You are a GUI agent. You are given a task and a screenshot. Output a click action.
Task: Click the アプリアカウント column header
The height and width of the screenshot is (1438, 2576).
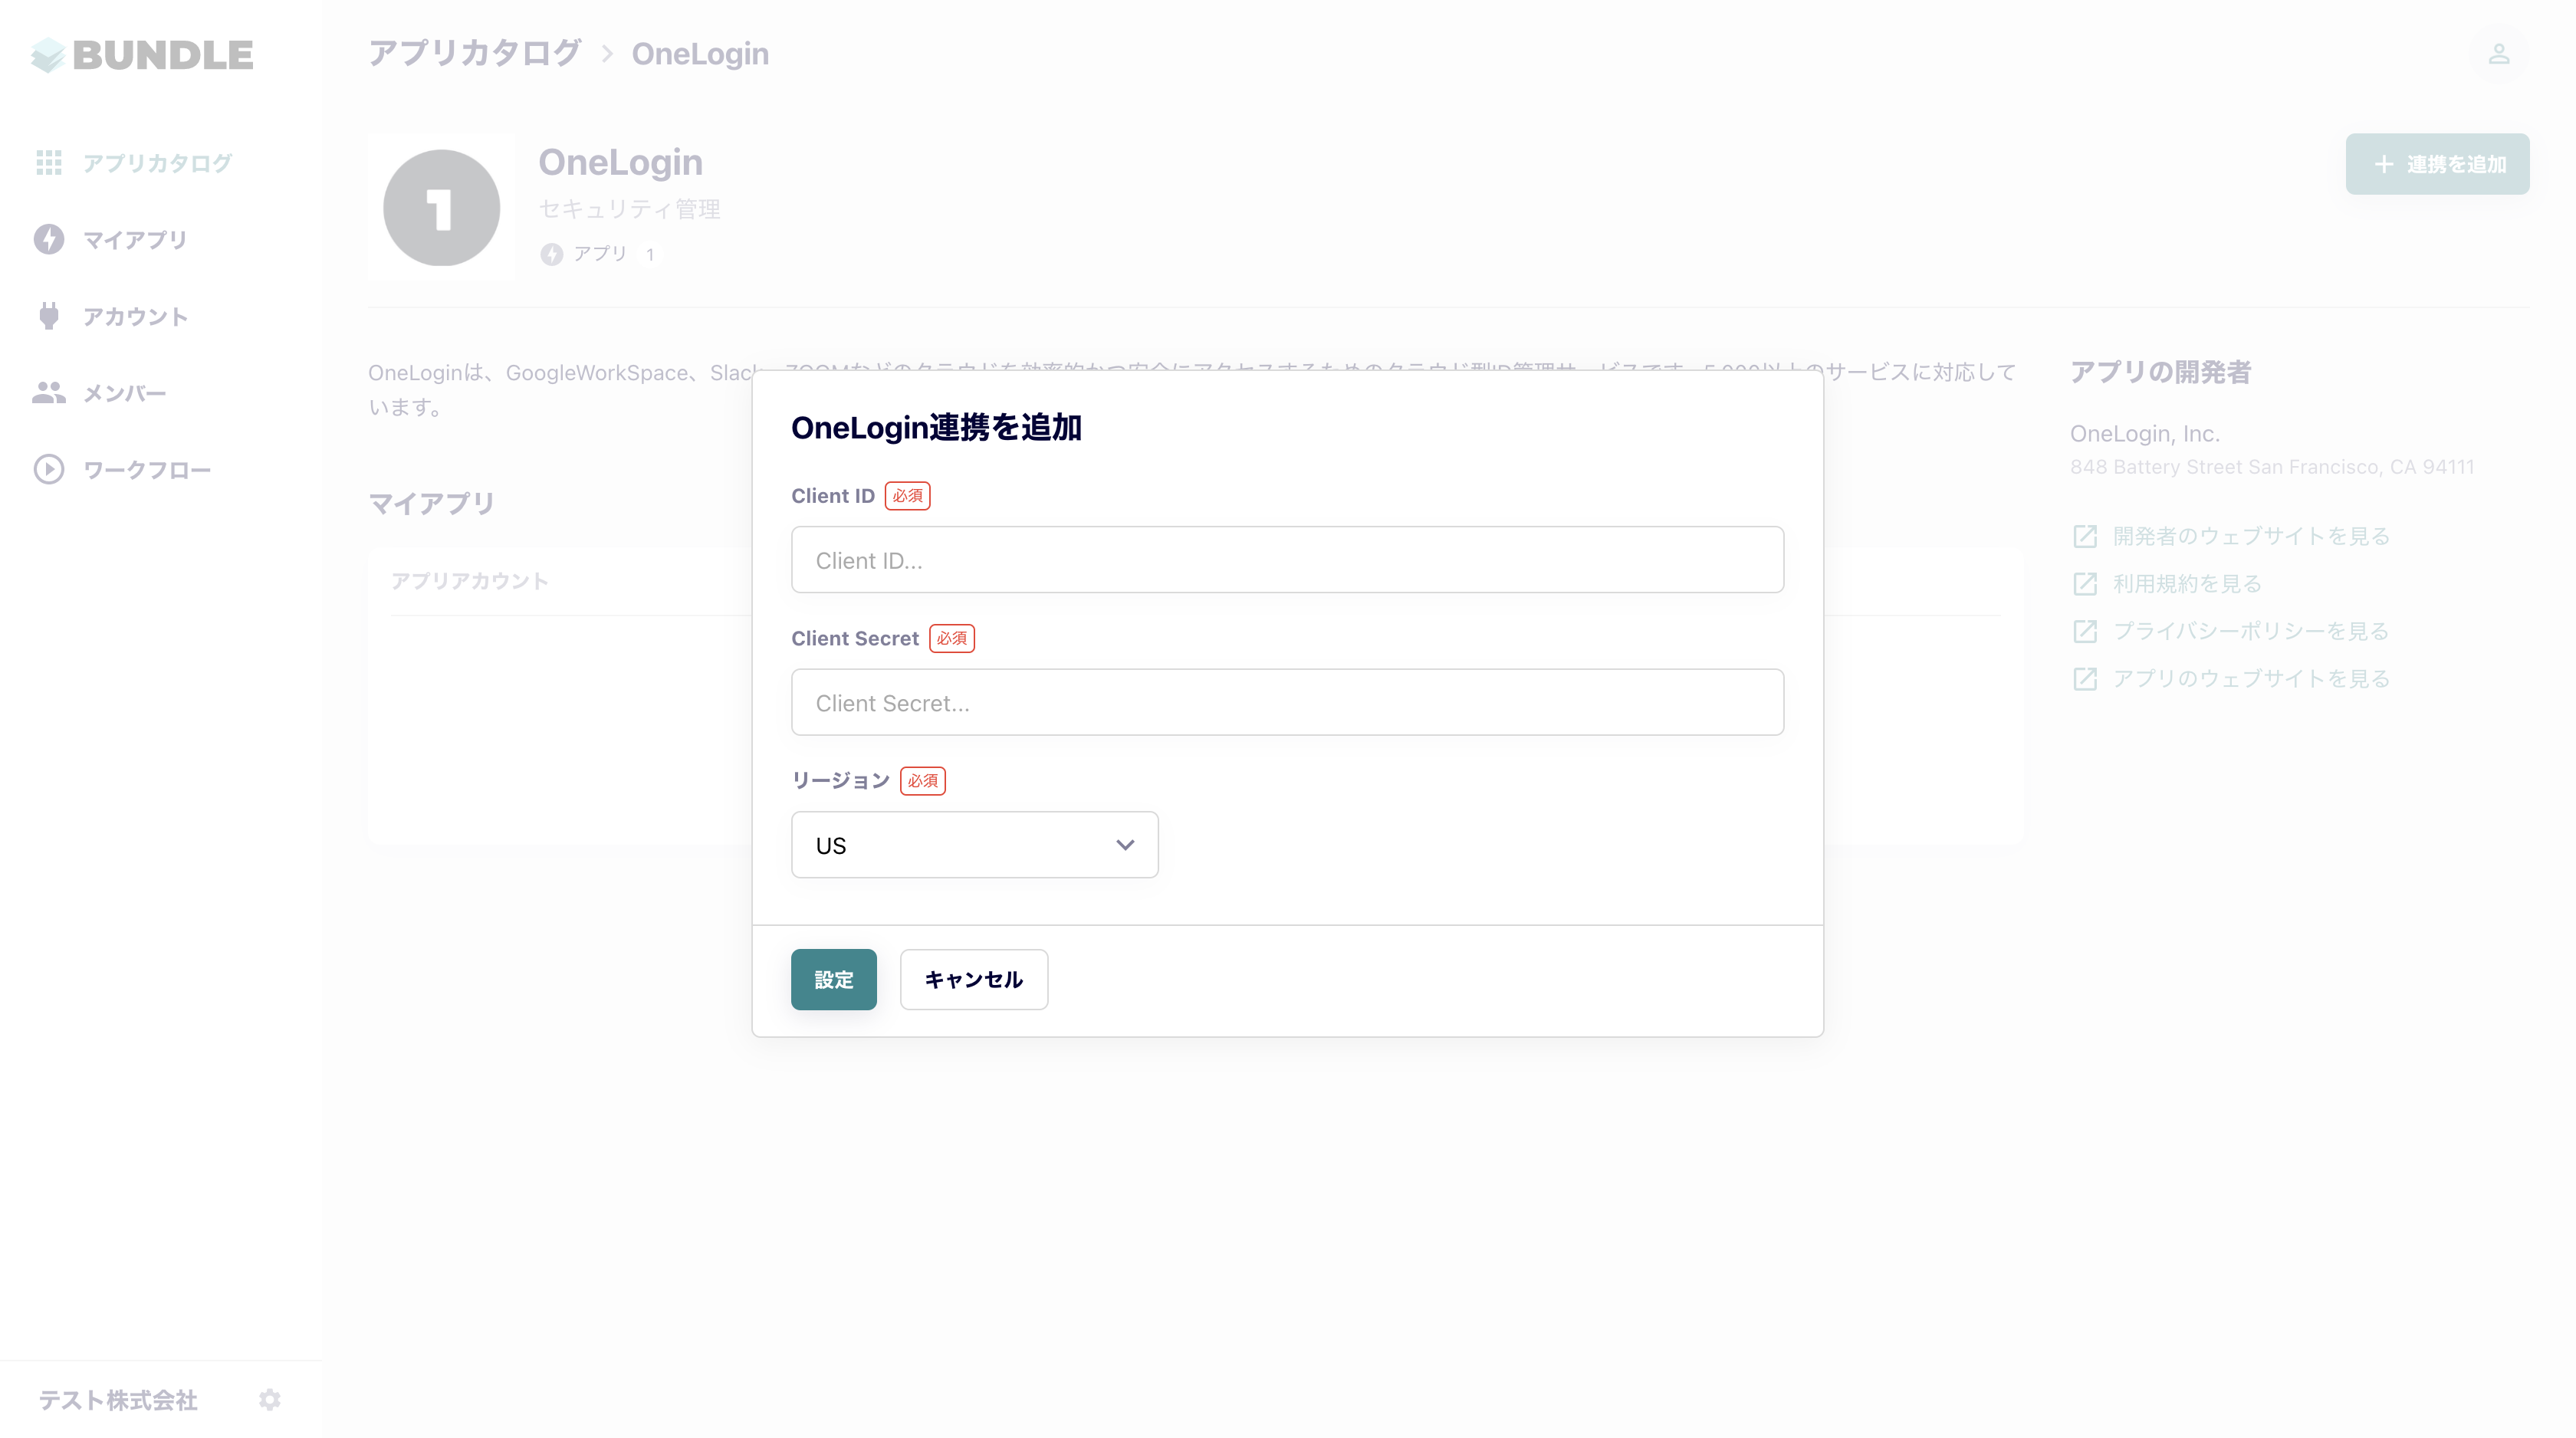tap(469, 581)
